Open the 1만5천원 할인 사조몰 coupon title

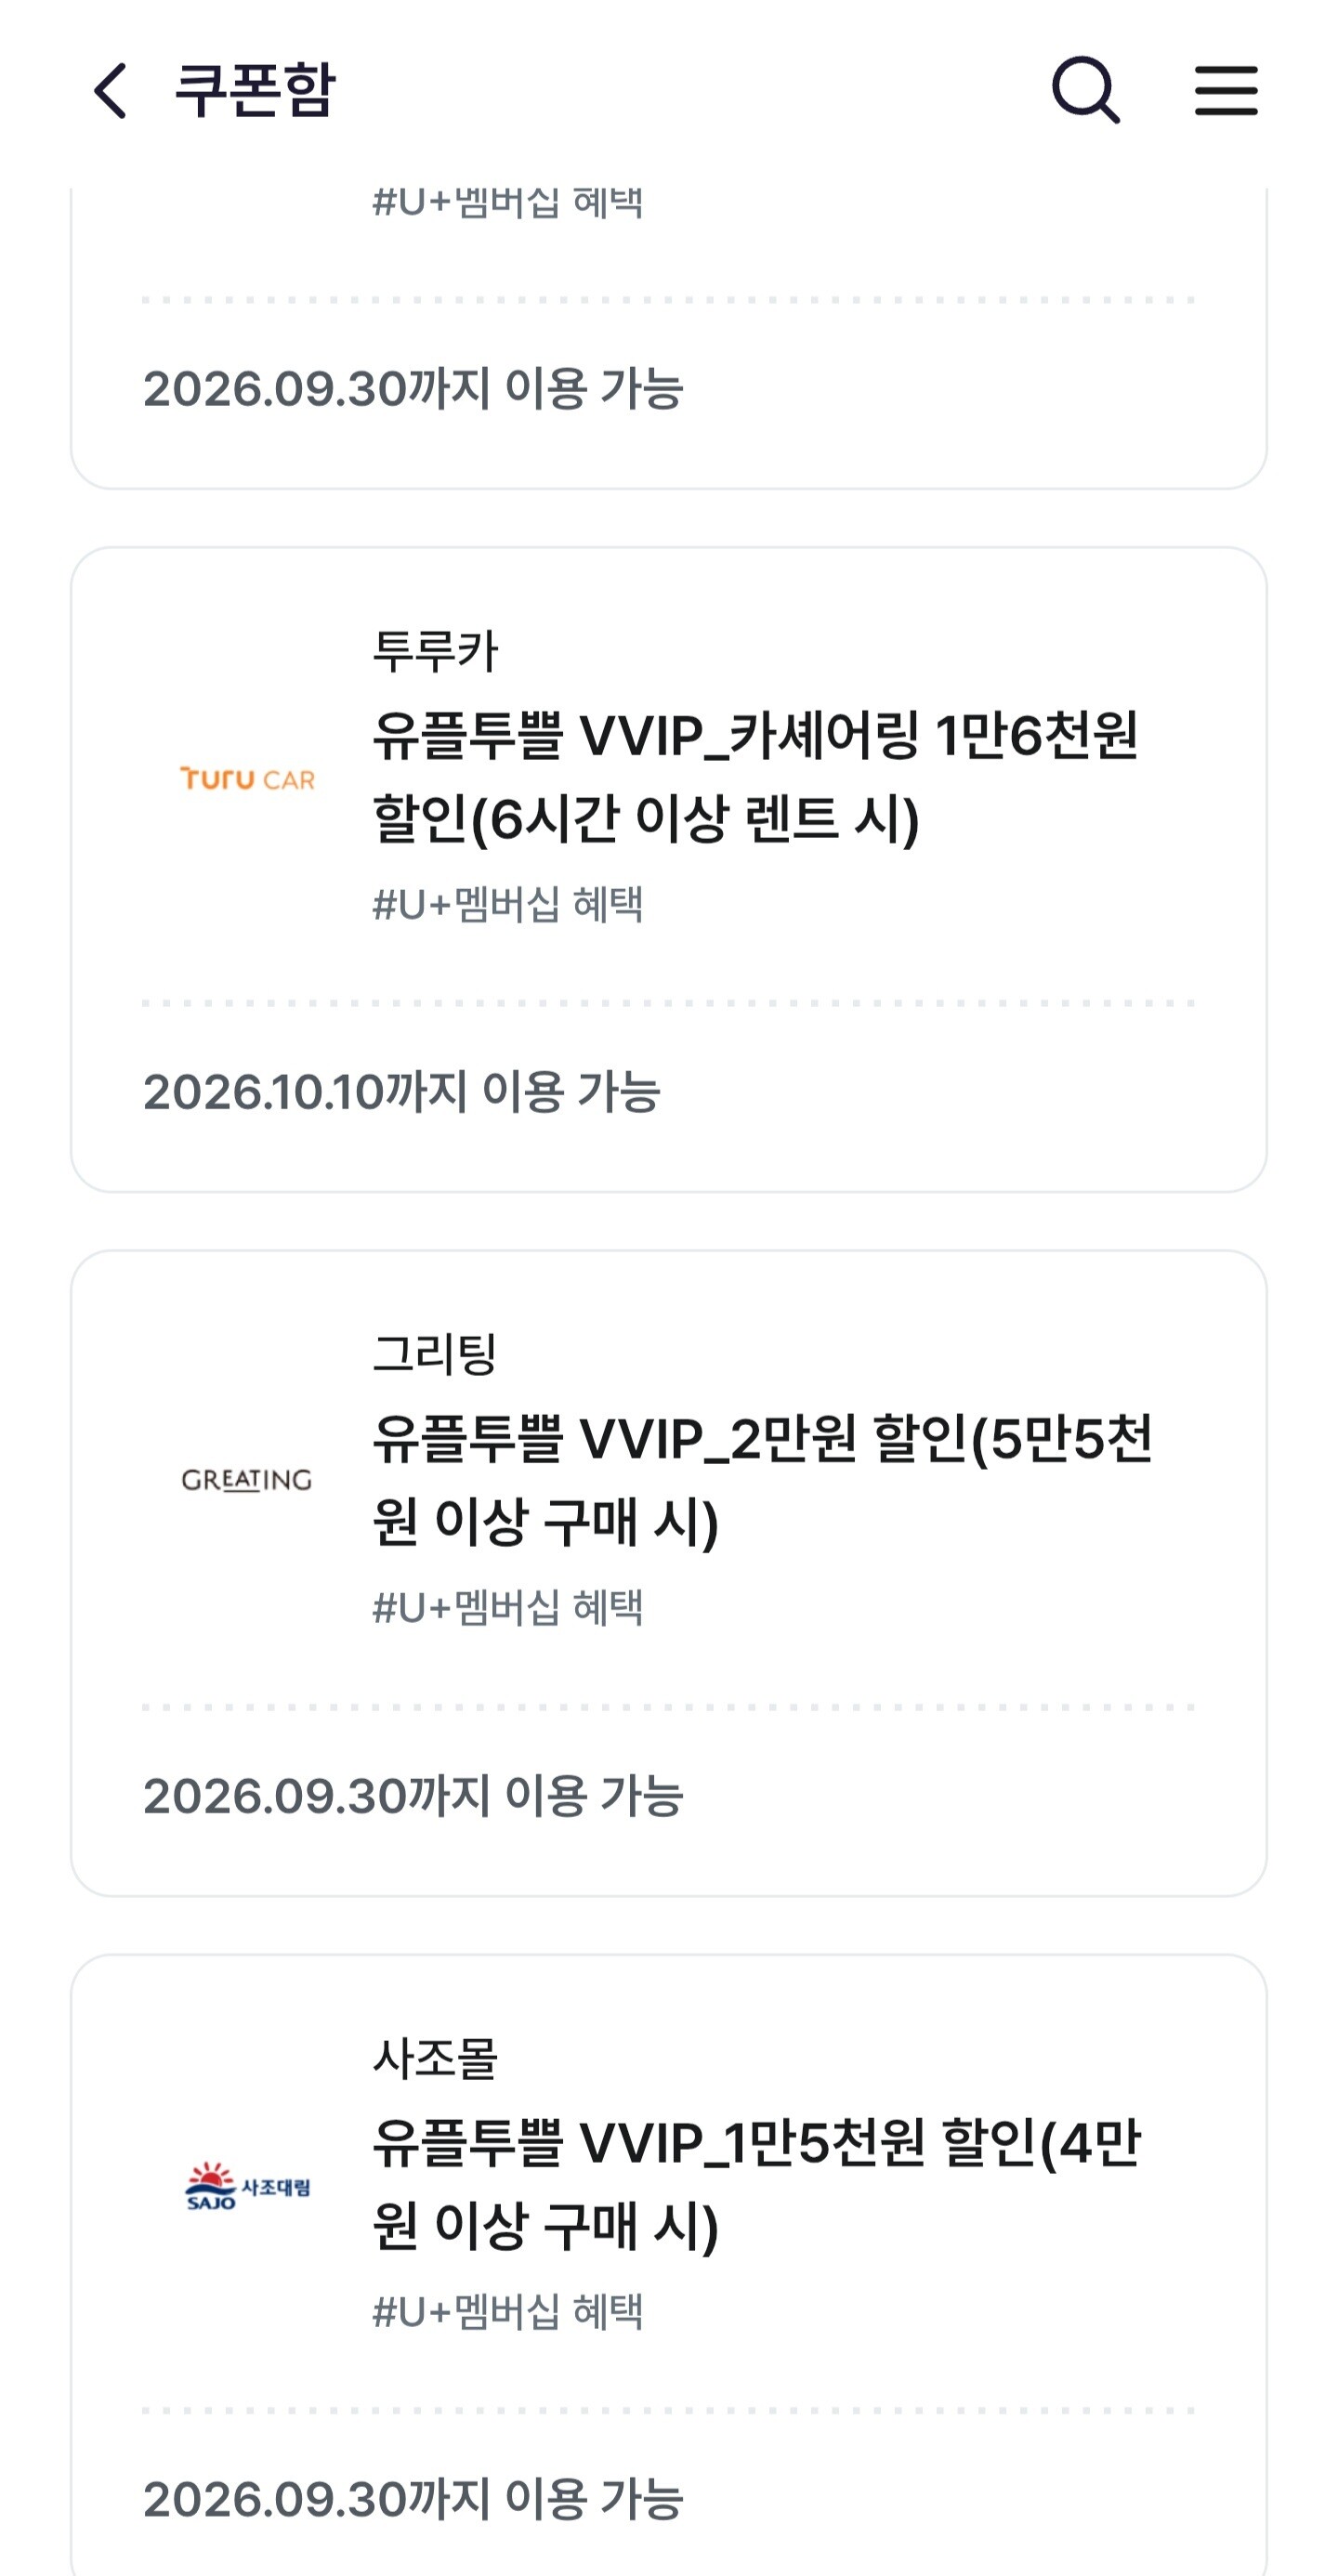[756, 2185]
